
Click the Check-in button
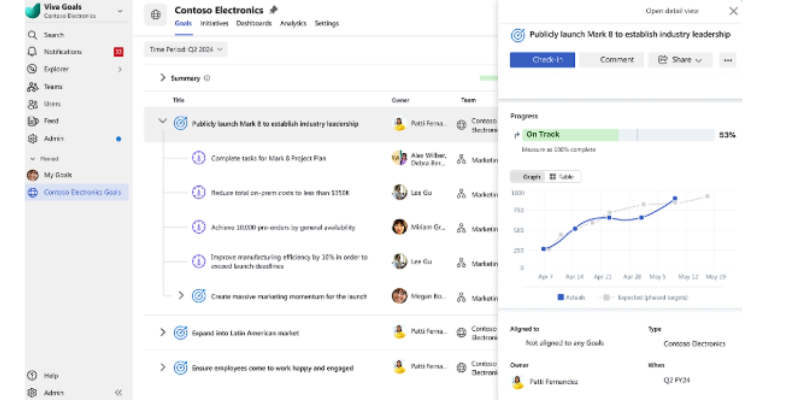[542, 60]
